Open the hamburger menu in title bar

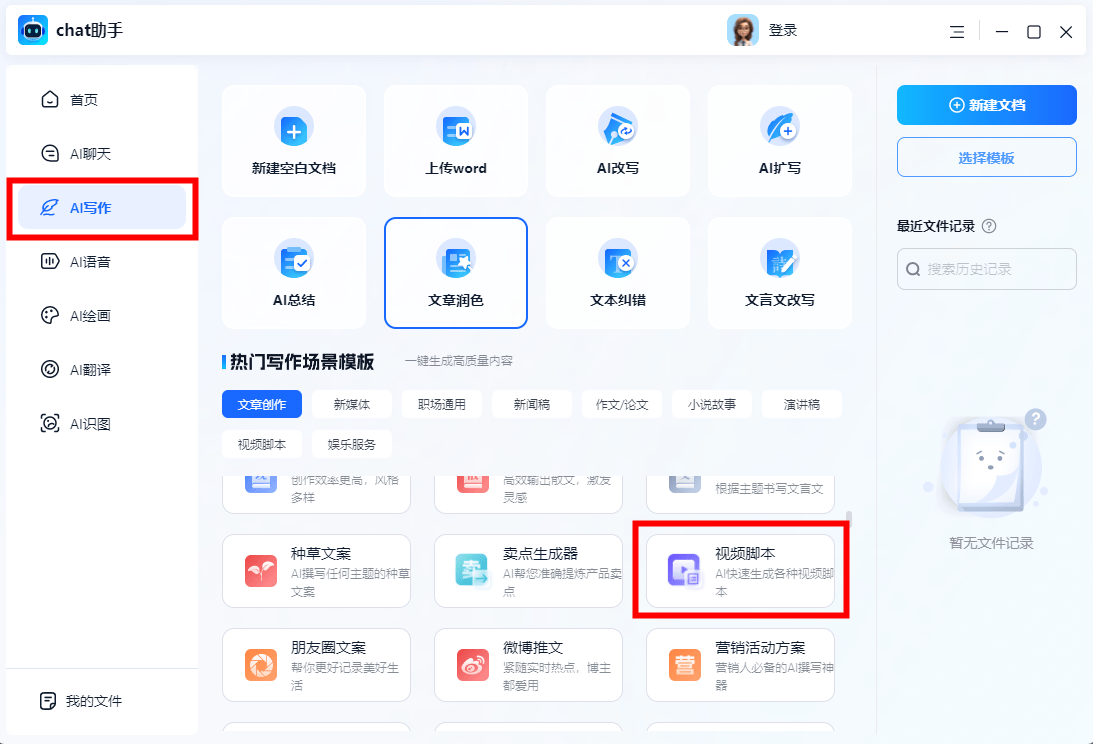pyautogui.click(x=957, y=32)
